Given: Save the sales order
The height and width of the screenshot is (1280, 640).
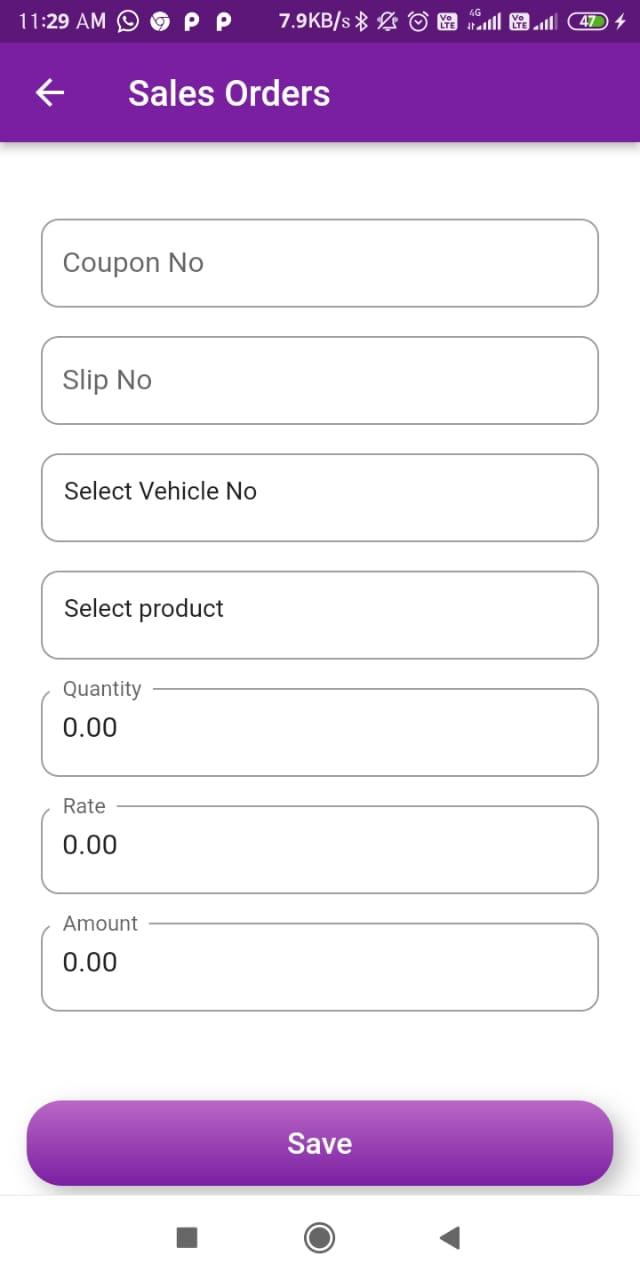Looking at the screenshot, I should tap(320, 1143).
